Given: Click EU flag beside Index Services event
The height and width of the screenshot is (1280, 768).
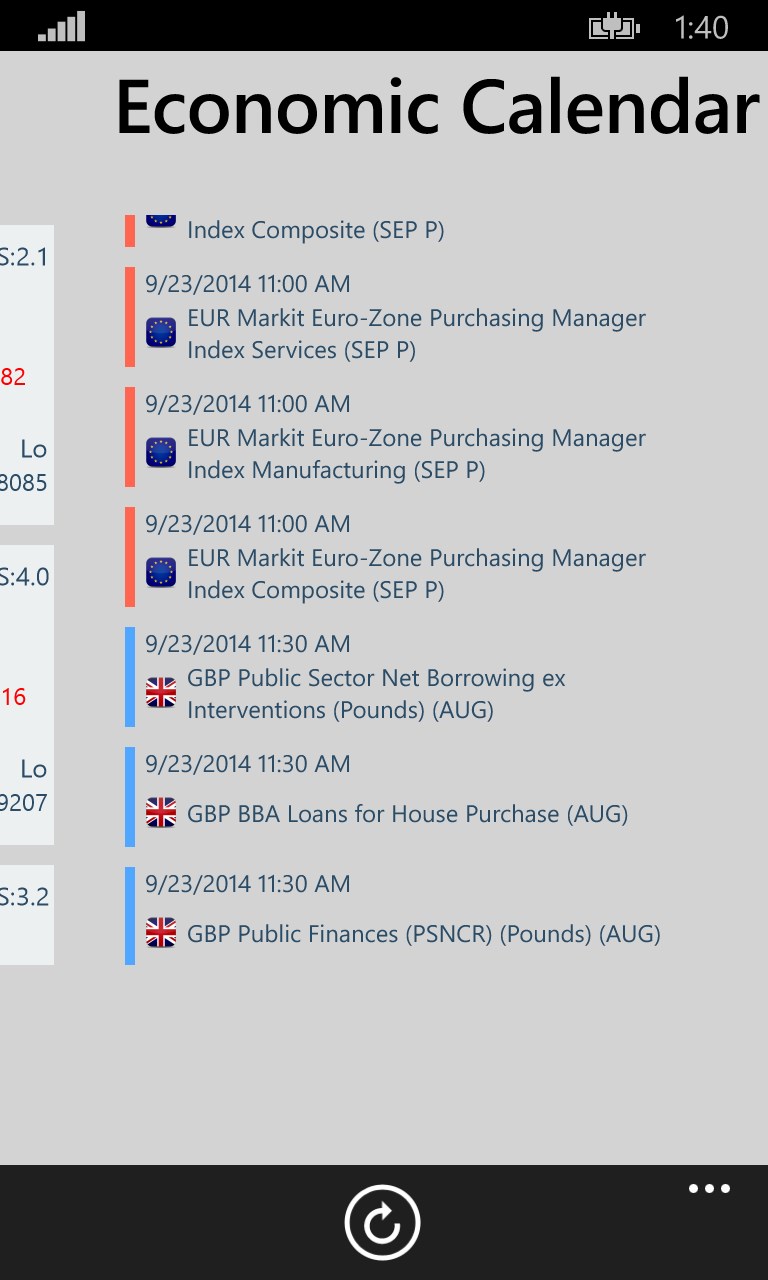Looking at the screenshot, I should coord(161,332).
